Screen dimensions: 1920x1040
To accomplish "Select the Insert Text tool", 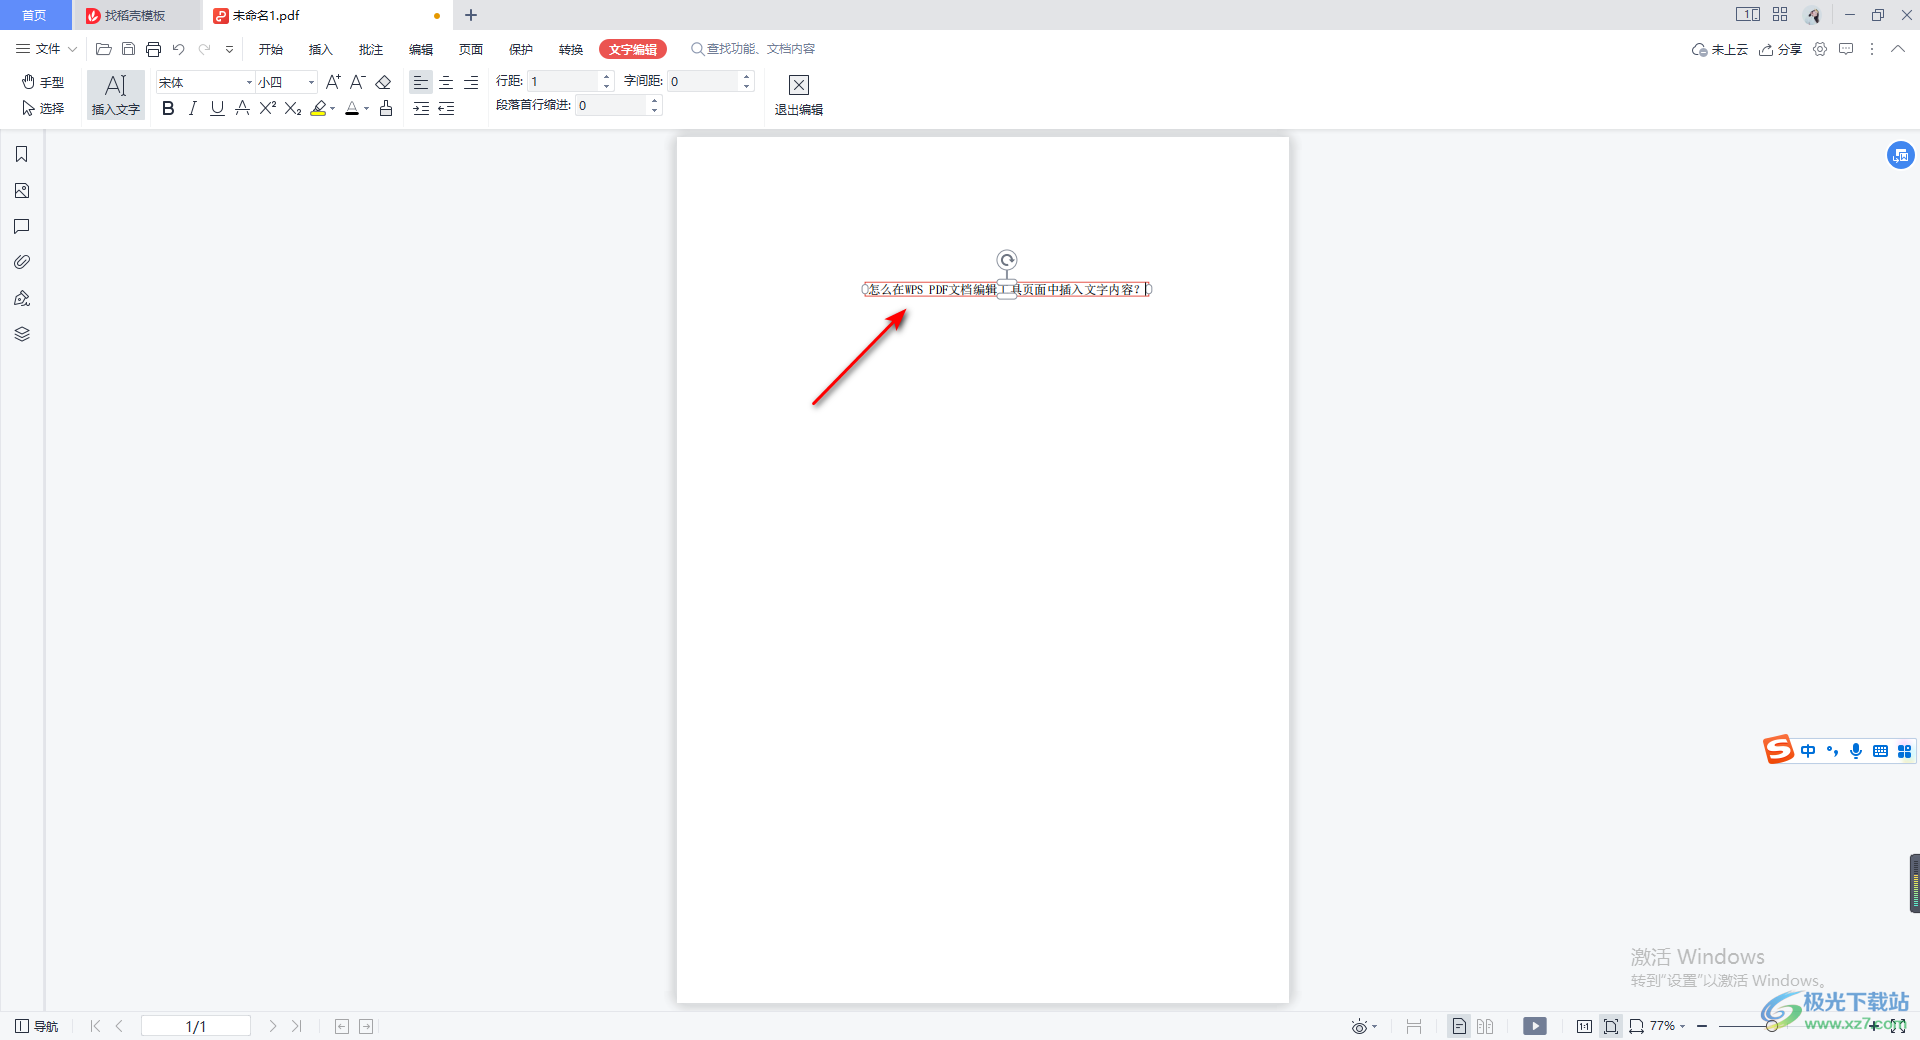I will 116,95.
